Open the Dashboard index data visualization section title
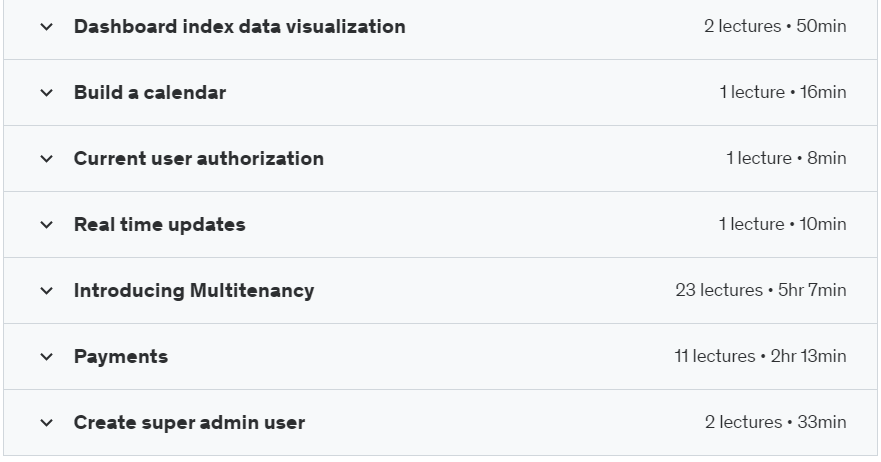881x462 pixels. point(239,26)
